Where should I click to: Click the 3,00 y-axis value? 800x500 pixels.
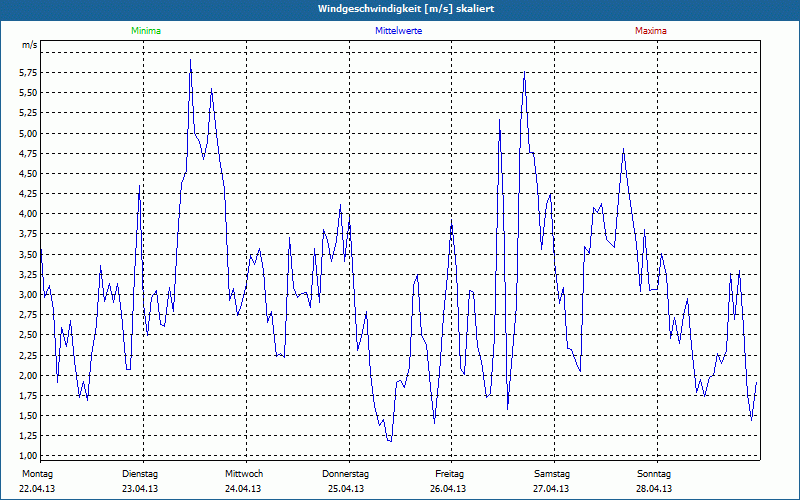click(28, 295)
